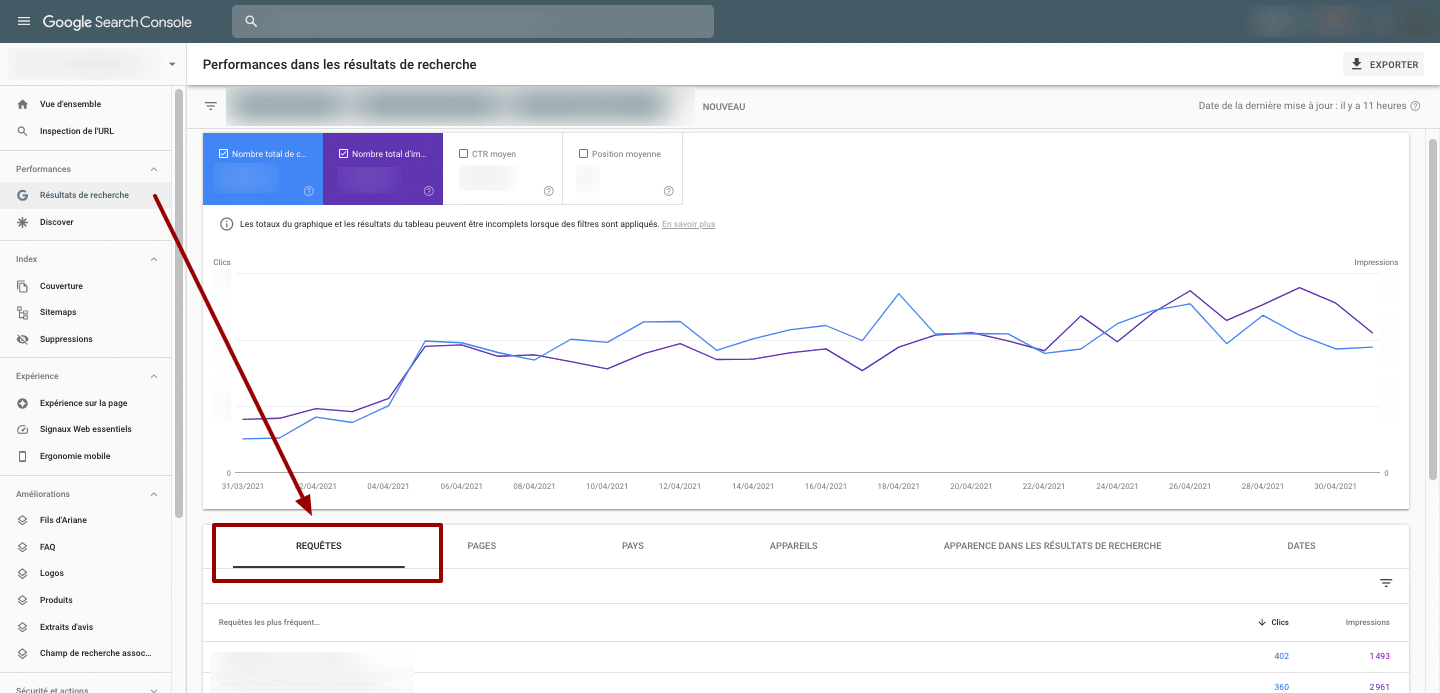
Task: Click the Signaux Web essentiels gauge icon
Action: (x=22, y=429)
